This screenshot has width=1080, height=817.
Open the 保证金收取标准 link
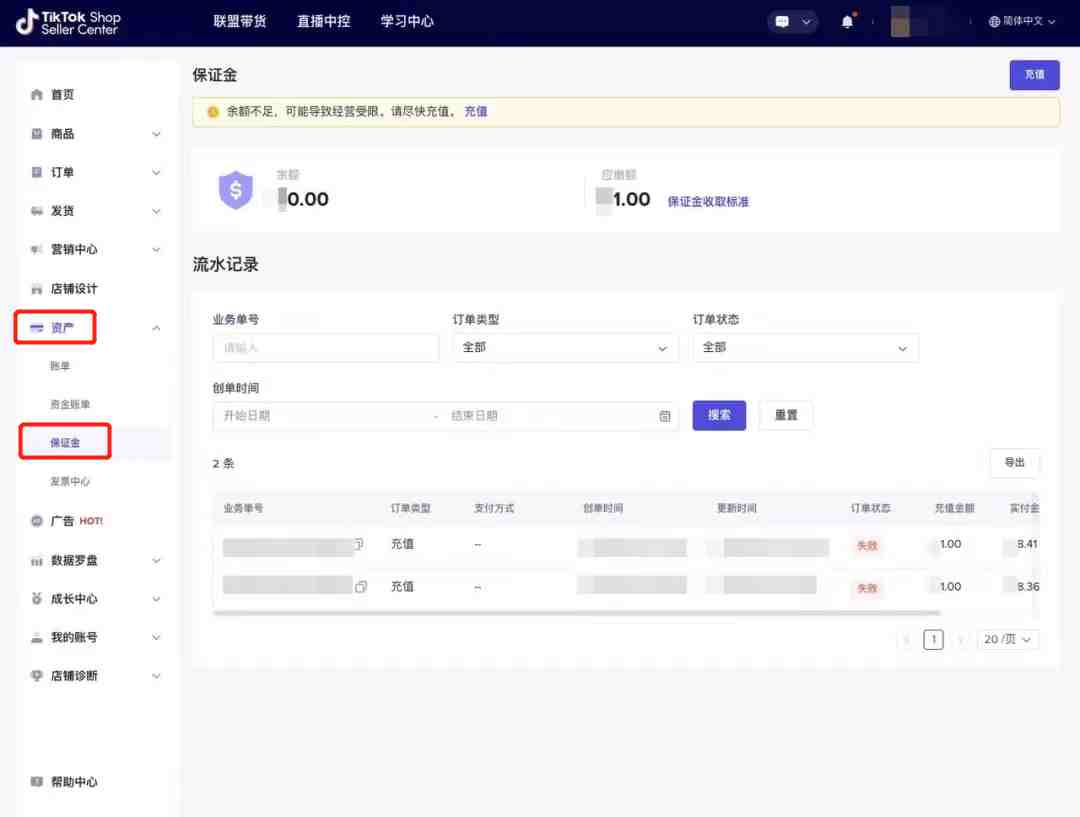click(708, 201)
